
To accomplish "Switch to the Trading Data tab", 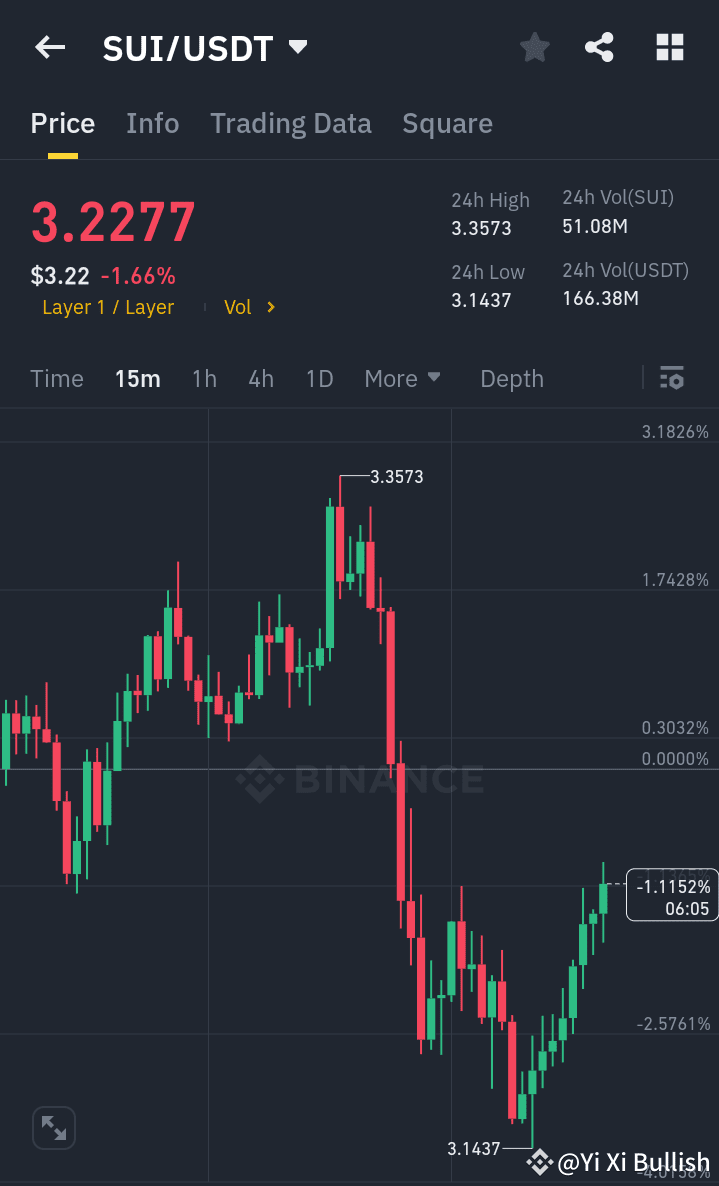I will (x=290, y=123).
